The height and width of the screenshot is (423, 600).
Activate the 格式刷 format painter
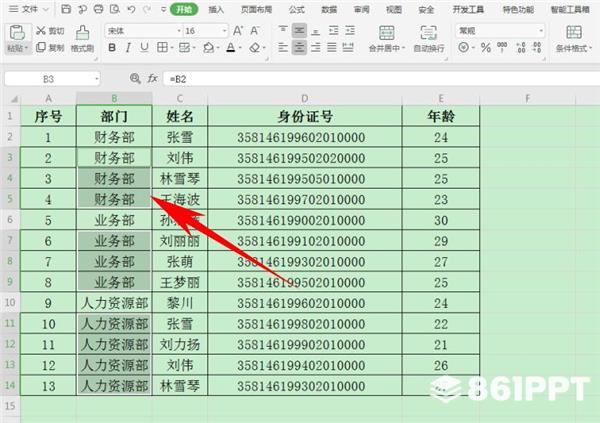pyautogui.click(x=82, y=39)
